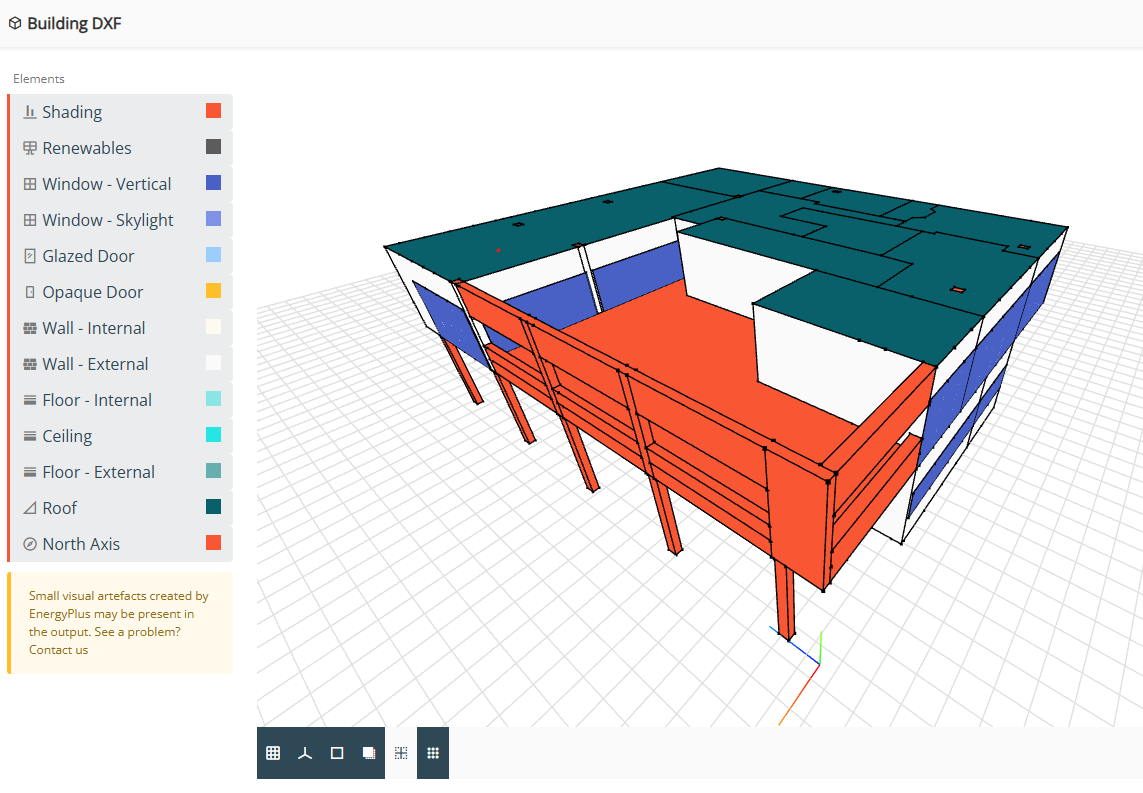Screen dimensions: 1143x793
Task: Click the Building DXF title
Action: [74, 23]
